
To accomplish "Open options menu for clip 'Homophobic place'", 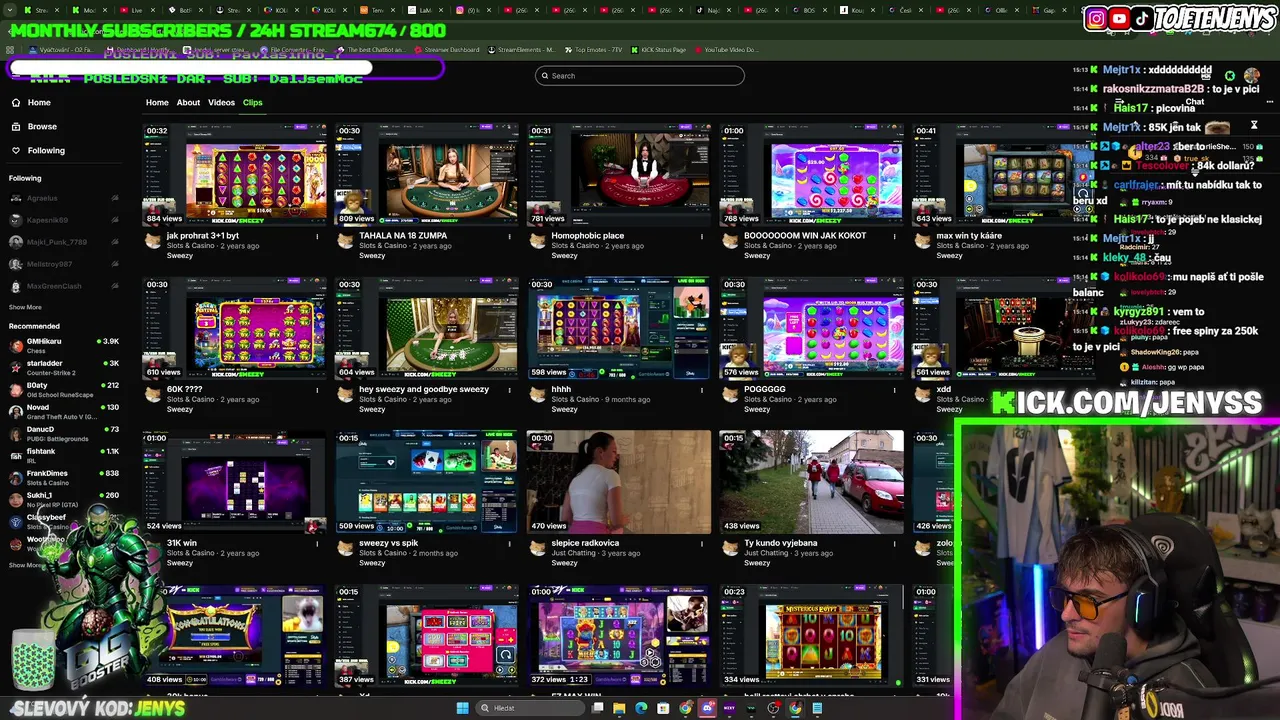I will [x=701, y=237].
